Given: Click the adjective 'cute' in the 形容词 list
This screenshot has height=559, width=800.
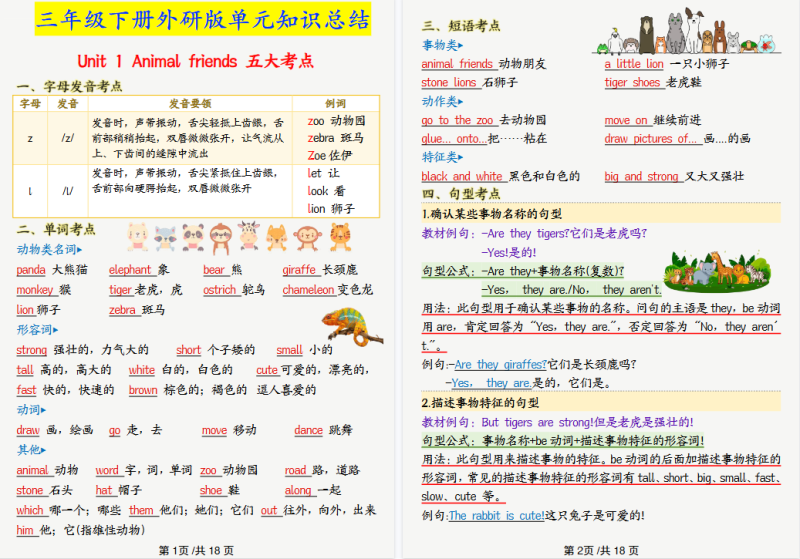Looking at the screenshot, I should point(267,370).
